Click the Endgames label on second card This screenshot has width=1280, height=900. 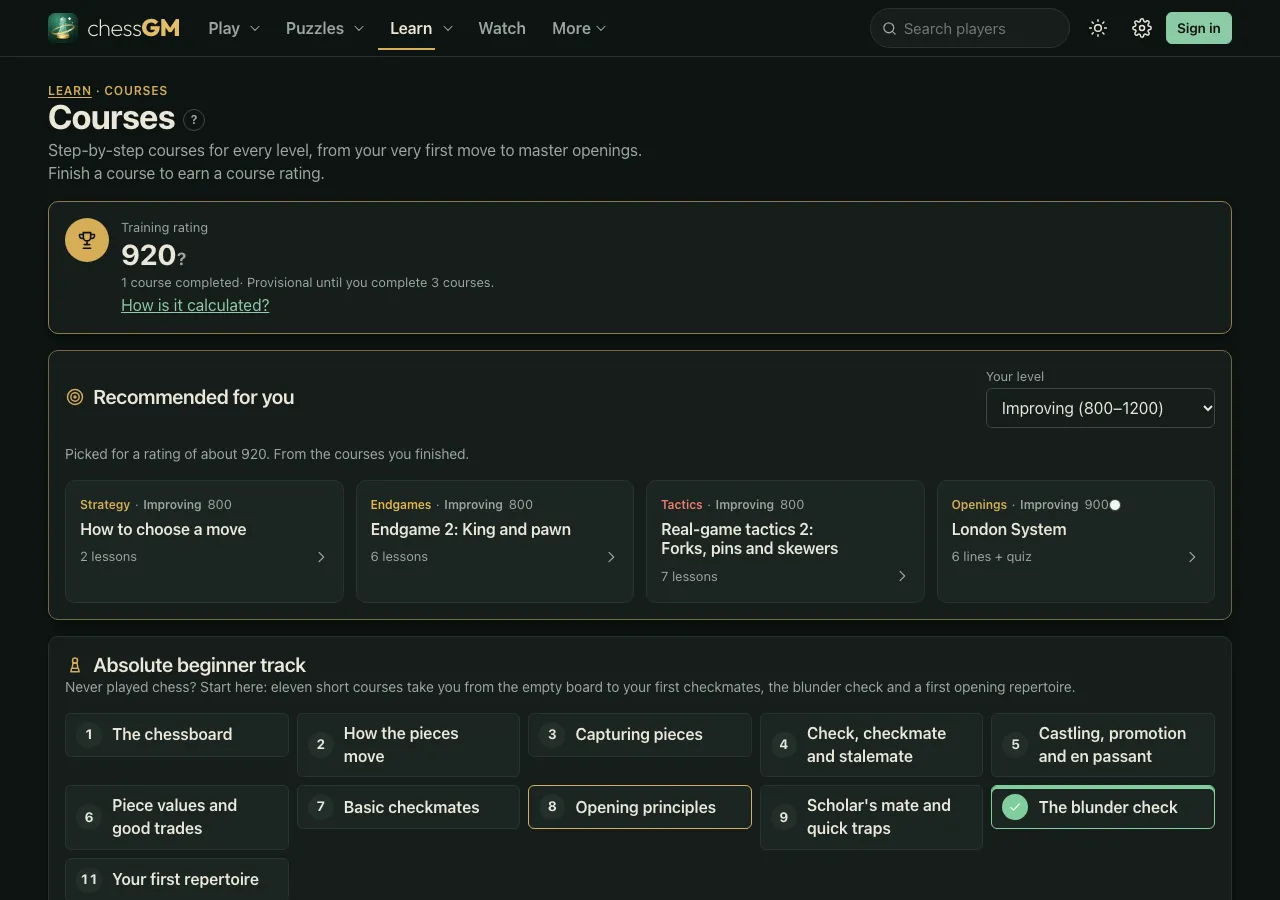(x=401, y=505)
